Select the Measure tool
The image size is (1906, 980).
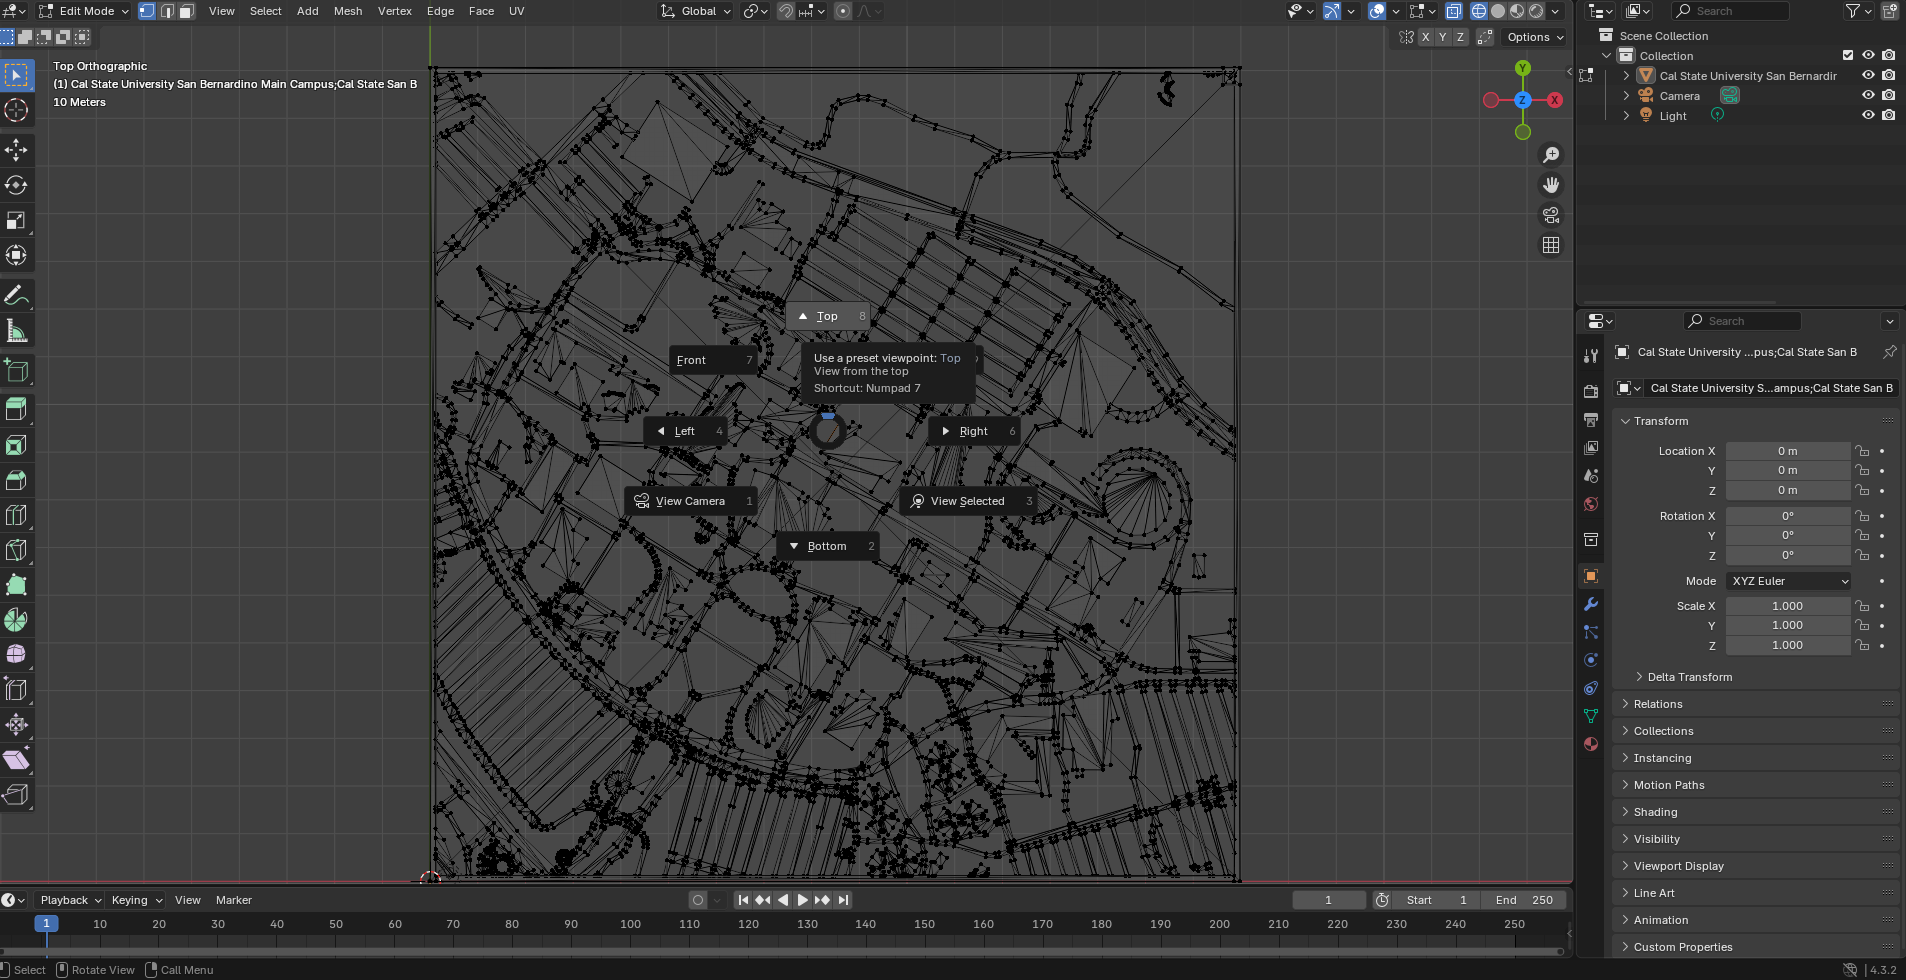16,330
